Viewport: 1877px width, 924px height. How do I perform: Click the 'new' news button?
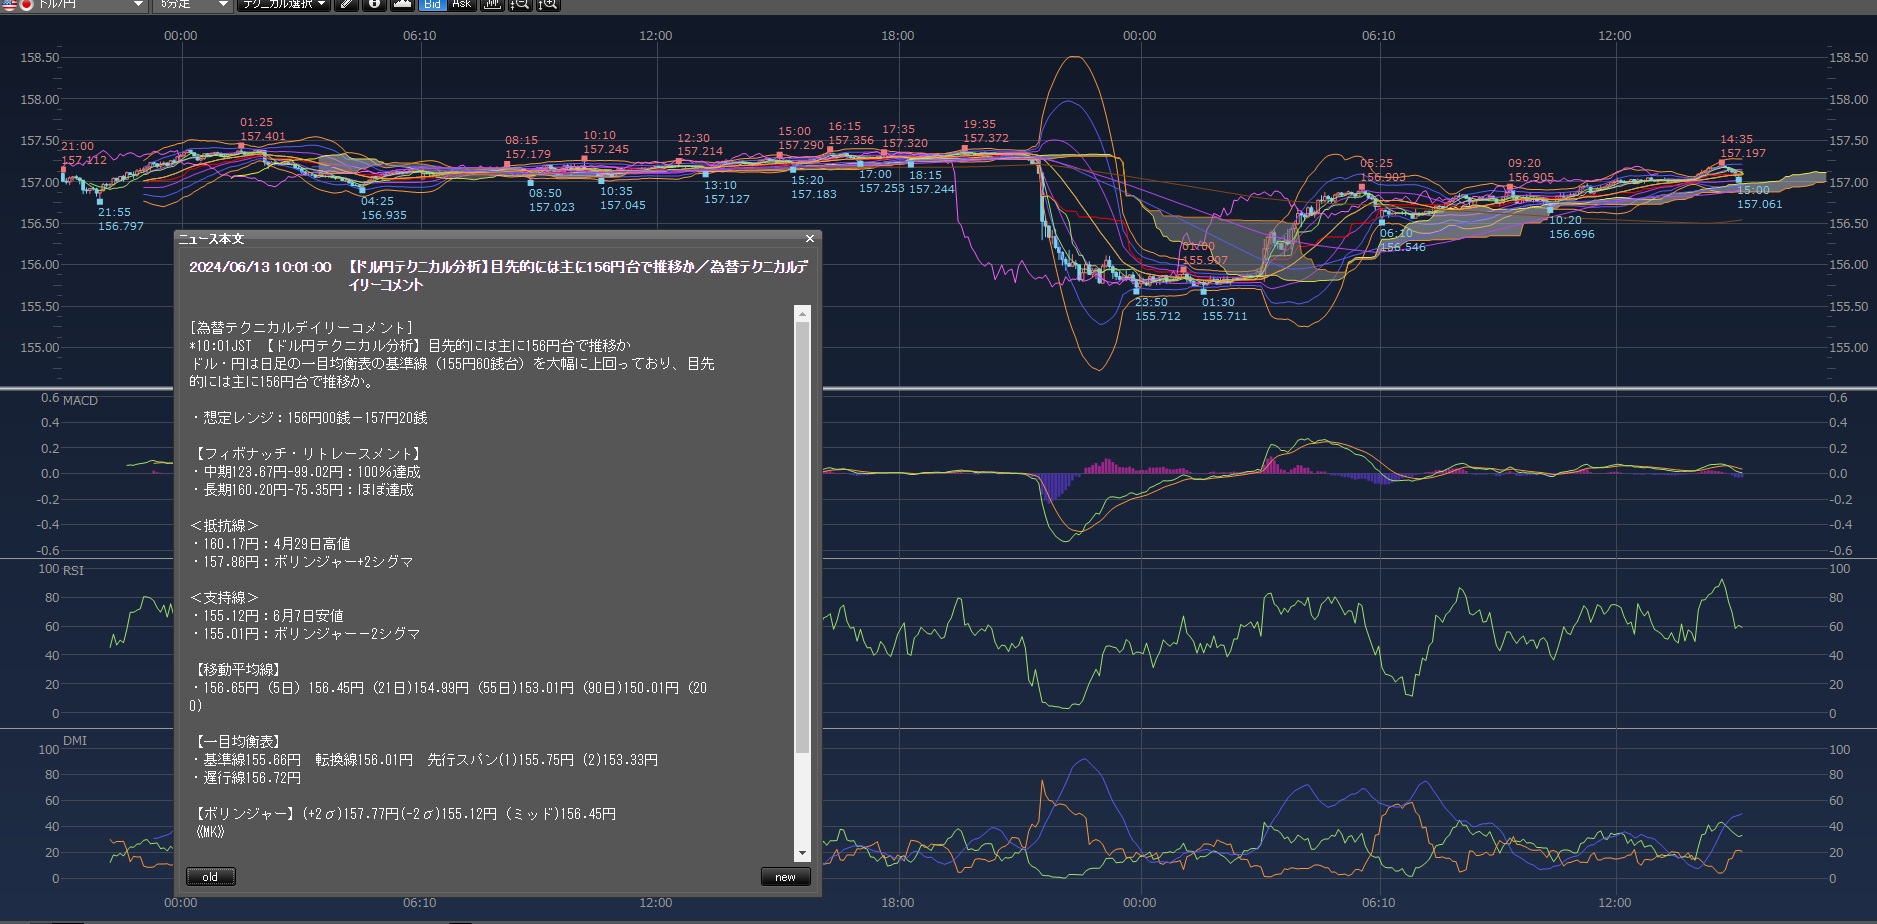(785, 877)
